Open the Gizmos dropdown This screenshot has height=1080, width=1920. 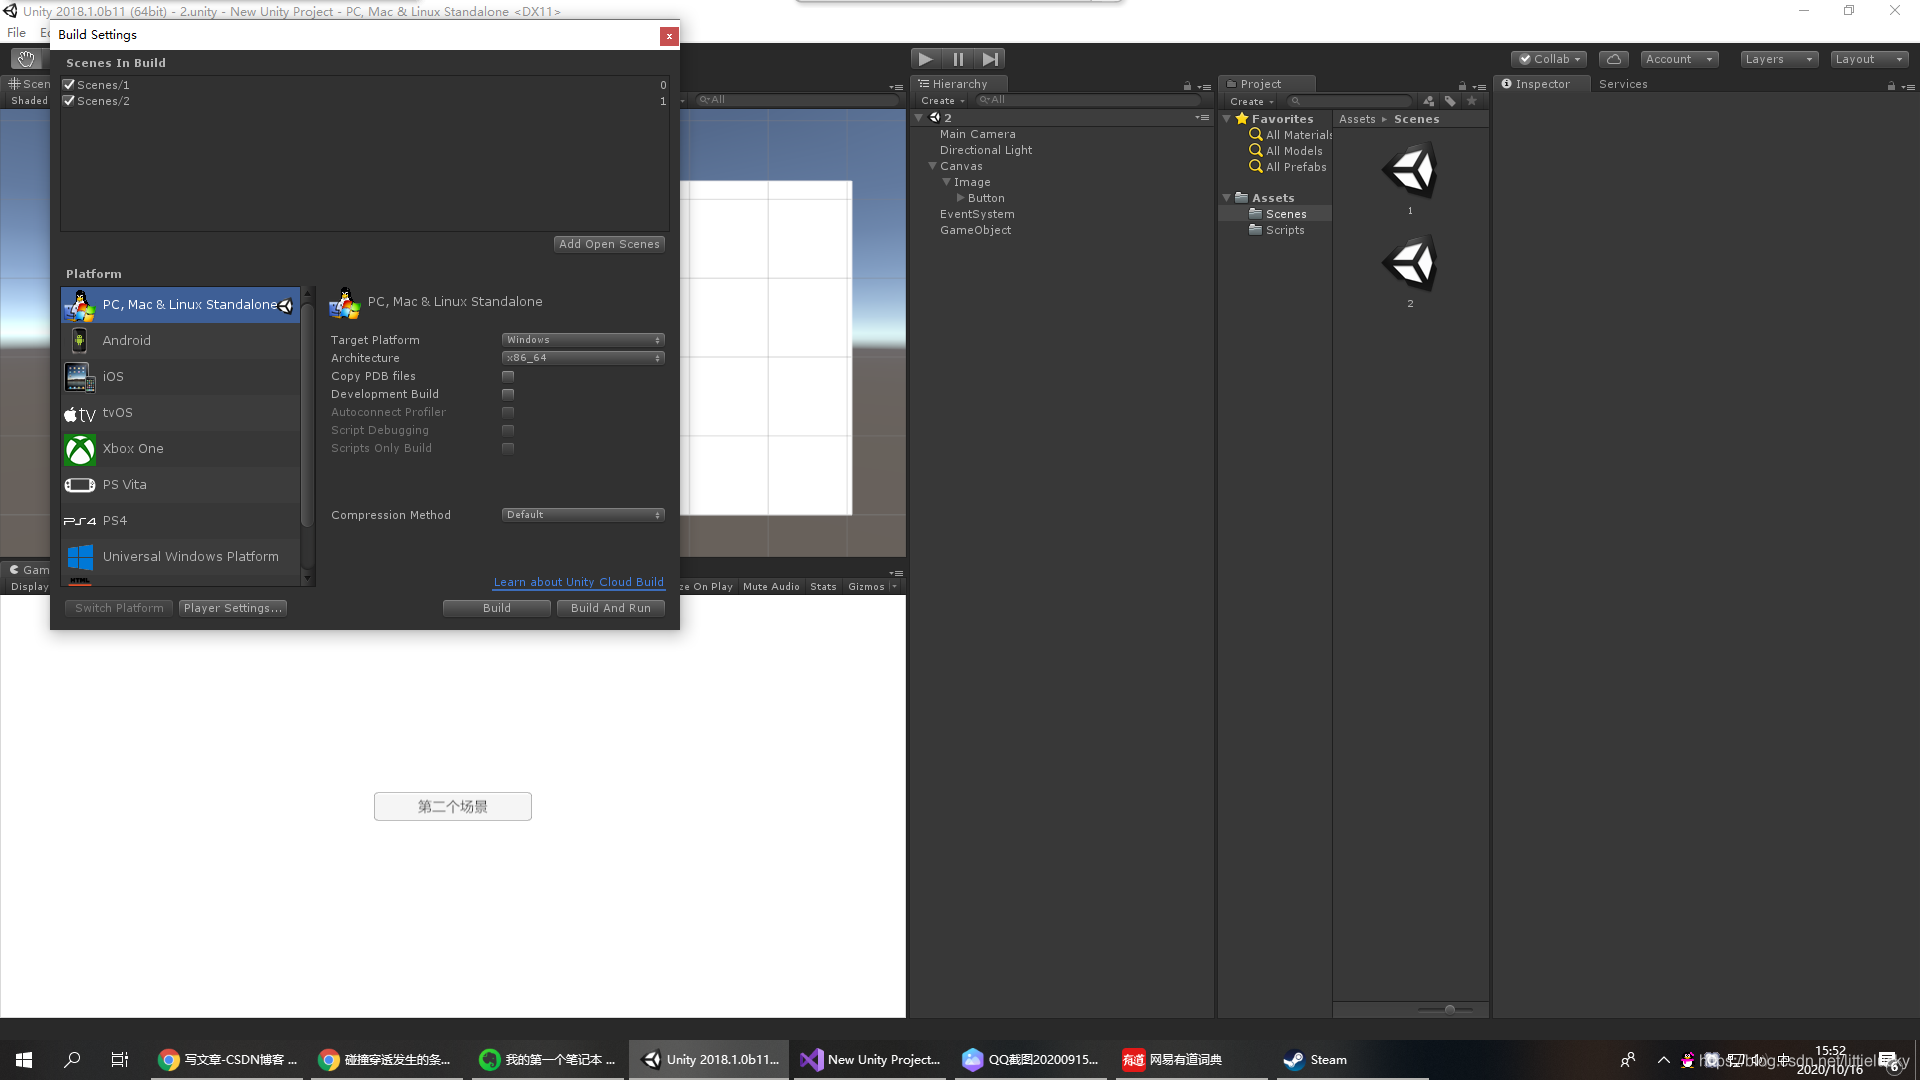(872, 587)
